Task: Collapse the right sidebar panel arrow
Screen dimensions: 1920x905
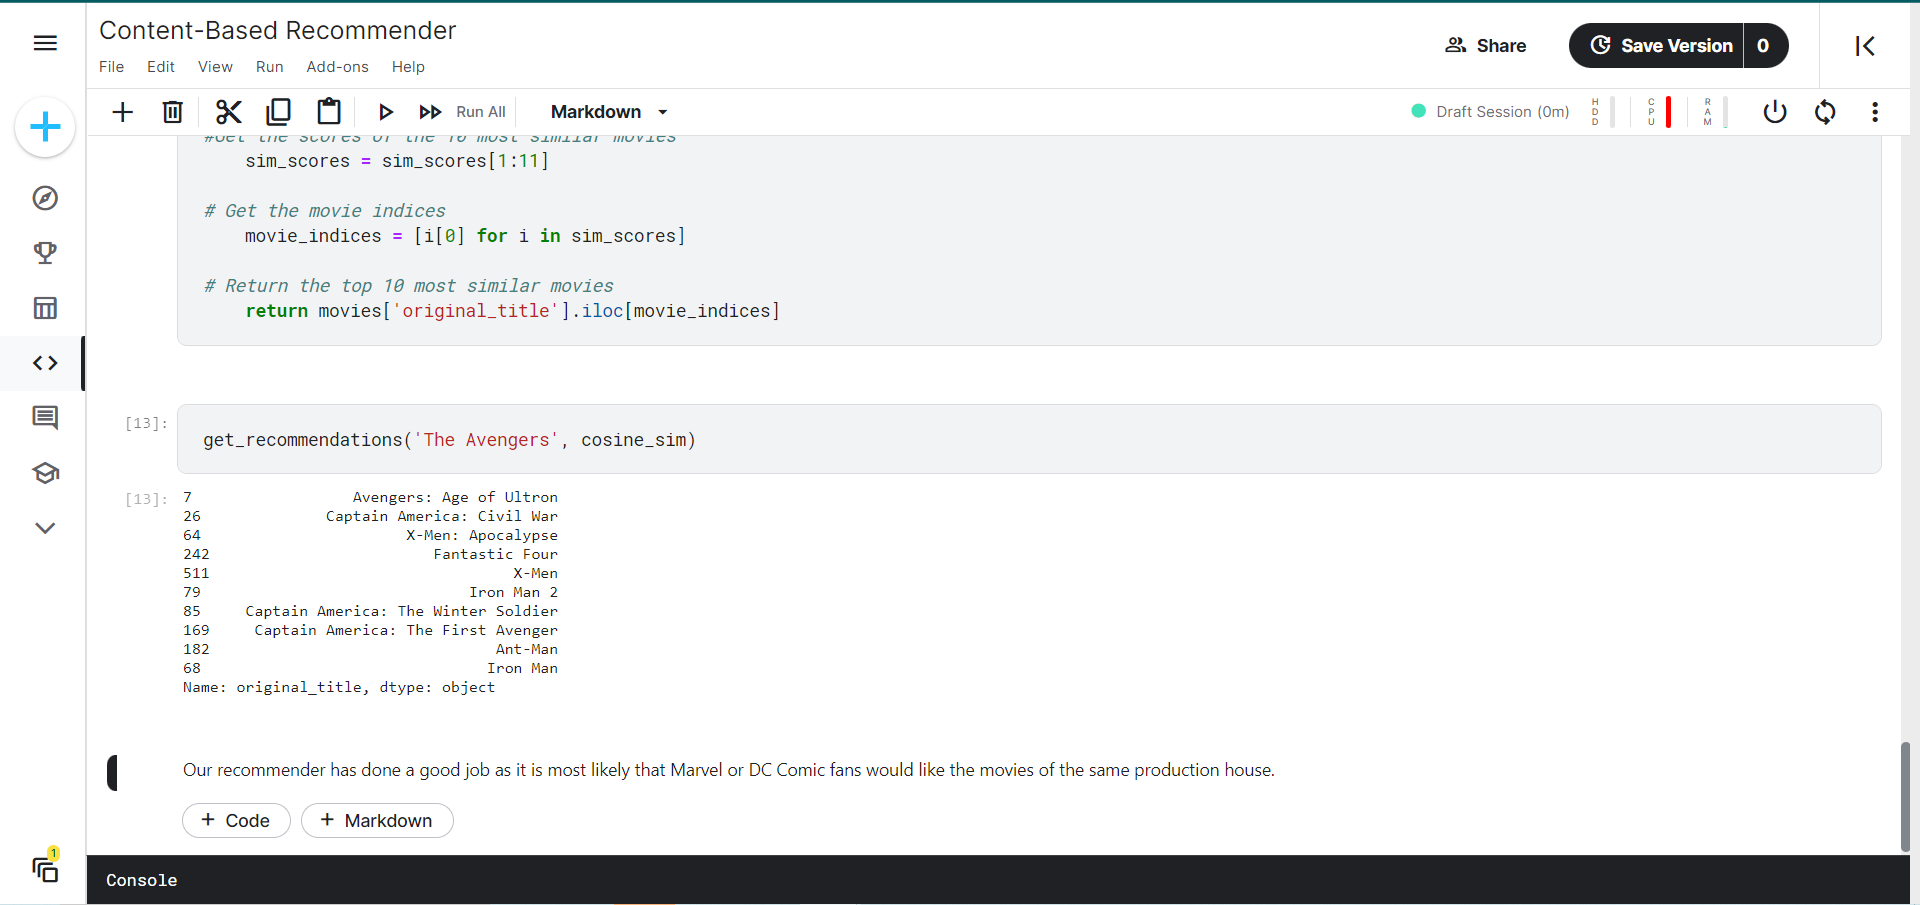Action: click(1865, 46)
